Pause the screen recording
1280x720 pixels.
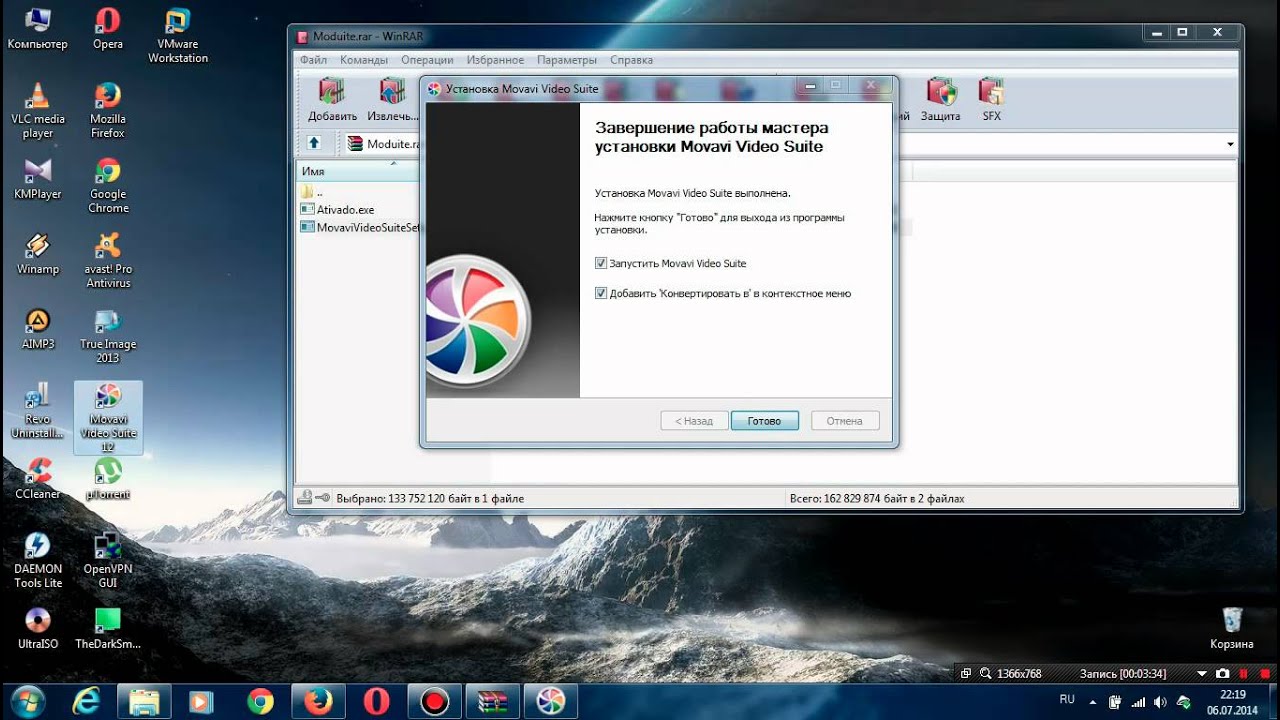1244,674
